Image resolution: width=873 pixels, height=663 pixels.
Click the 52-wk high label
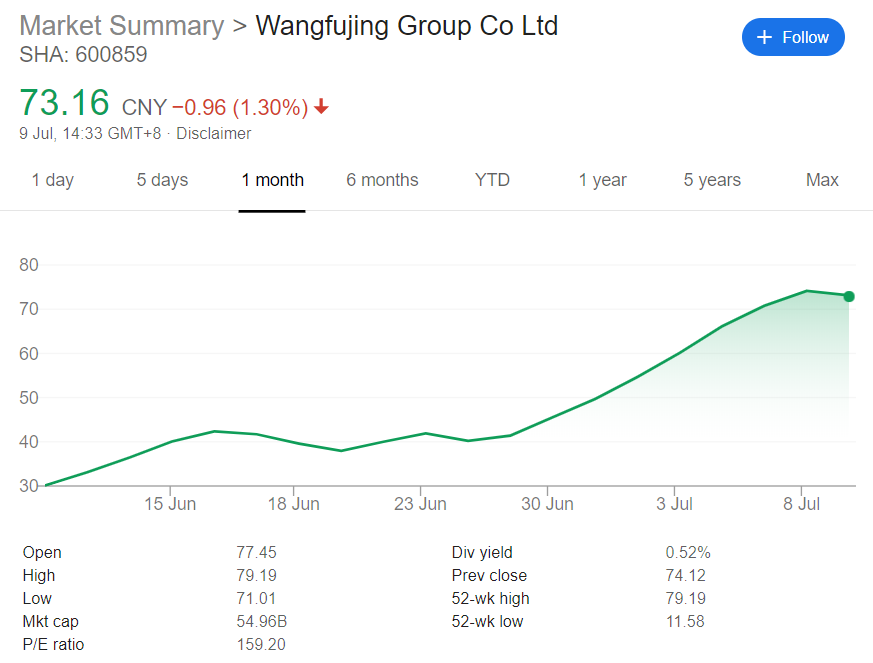(491, 598)
